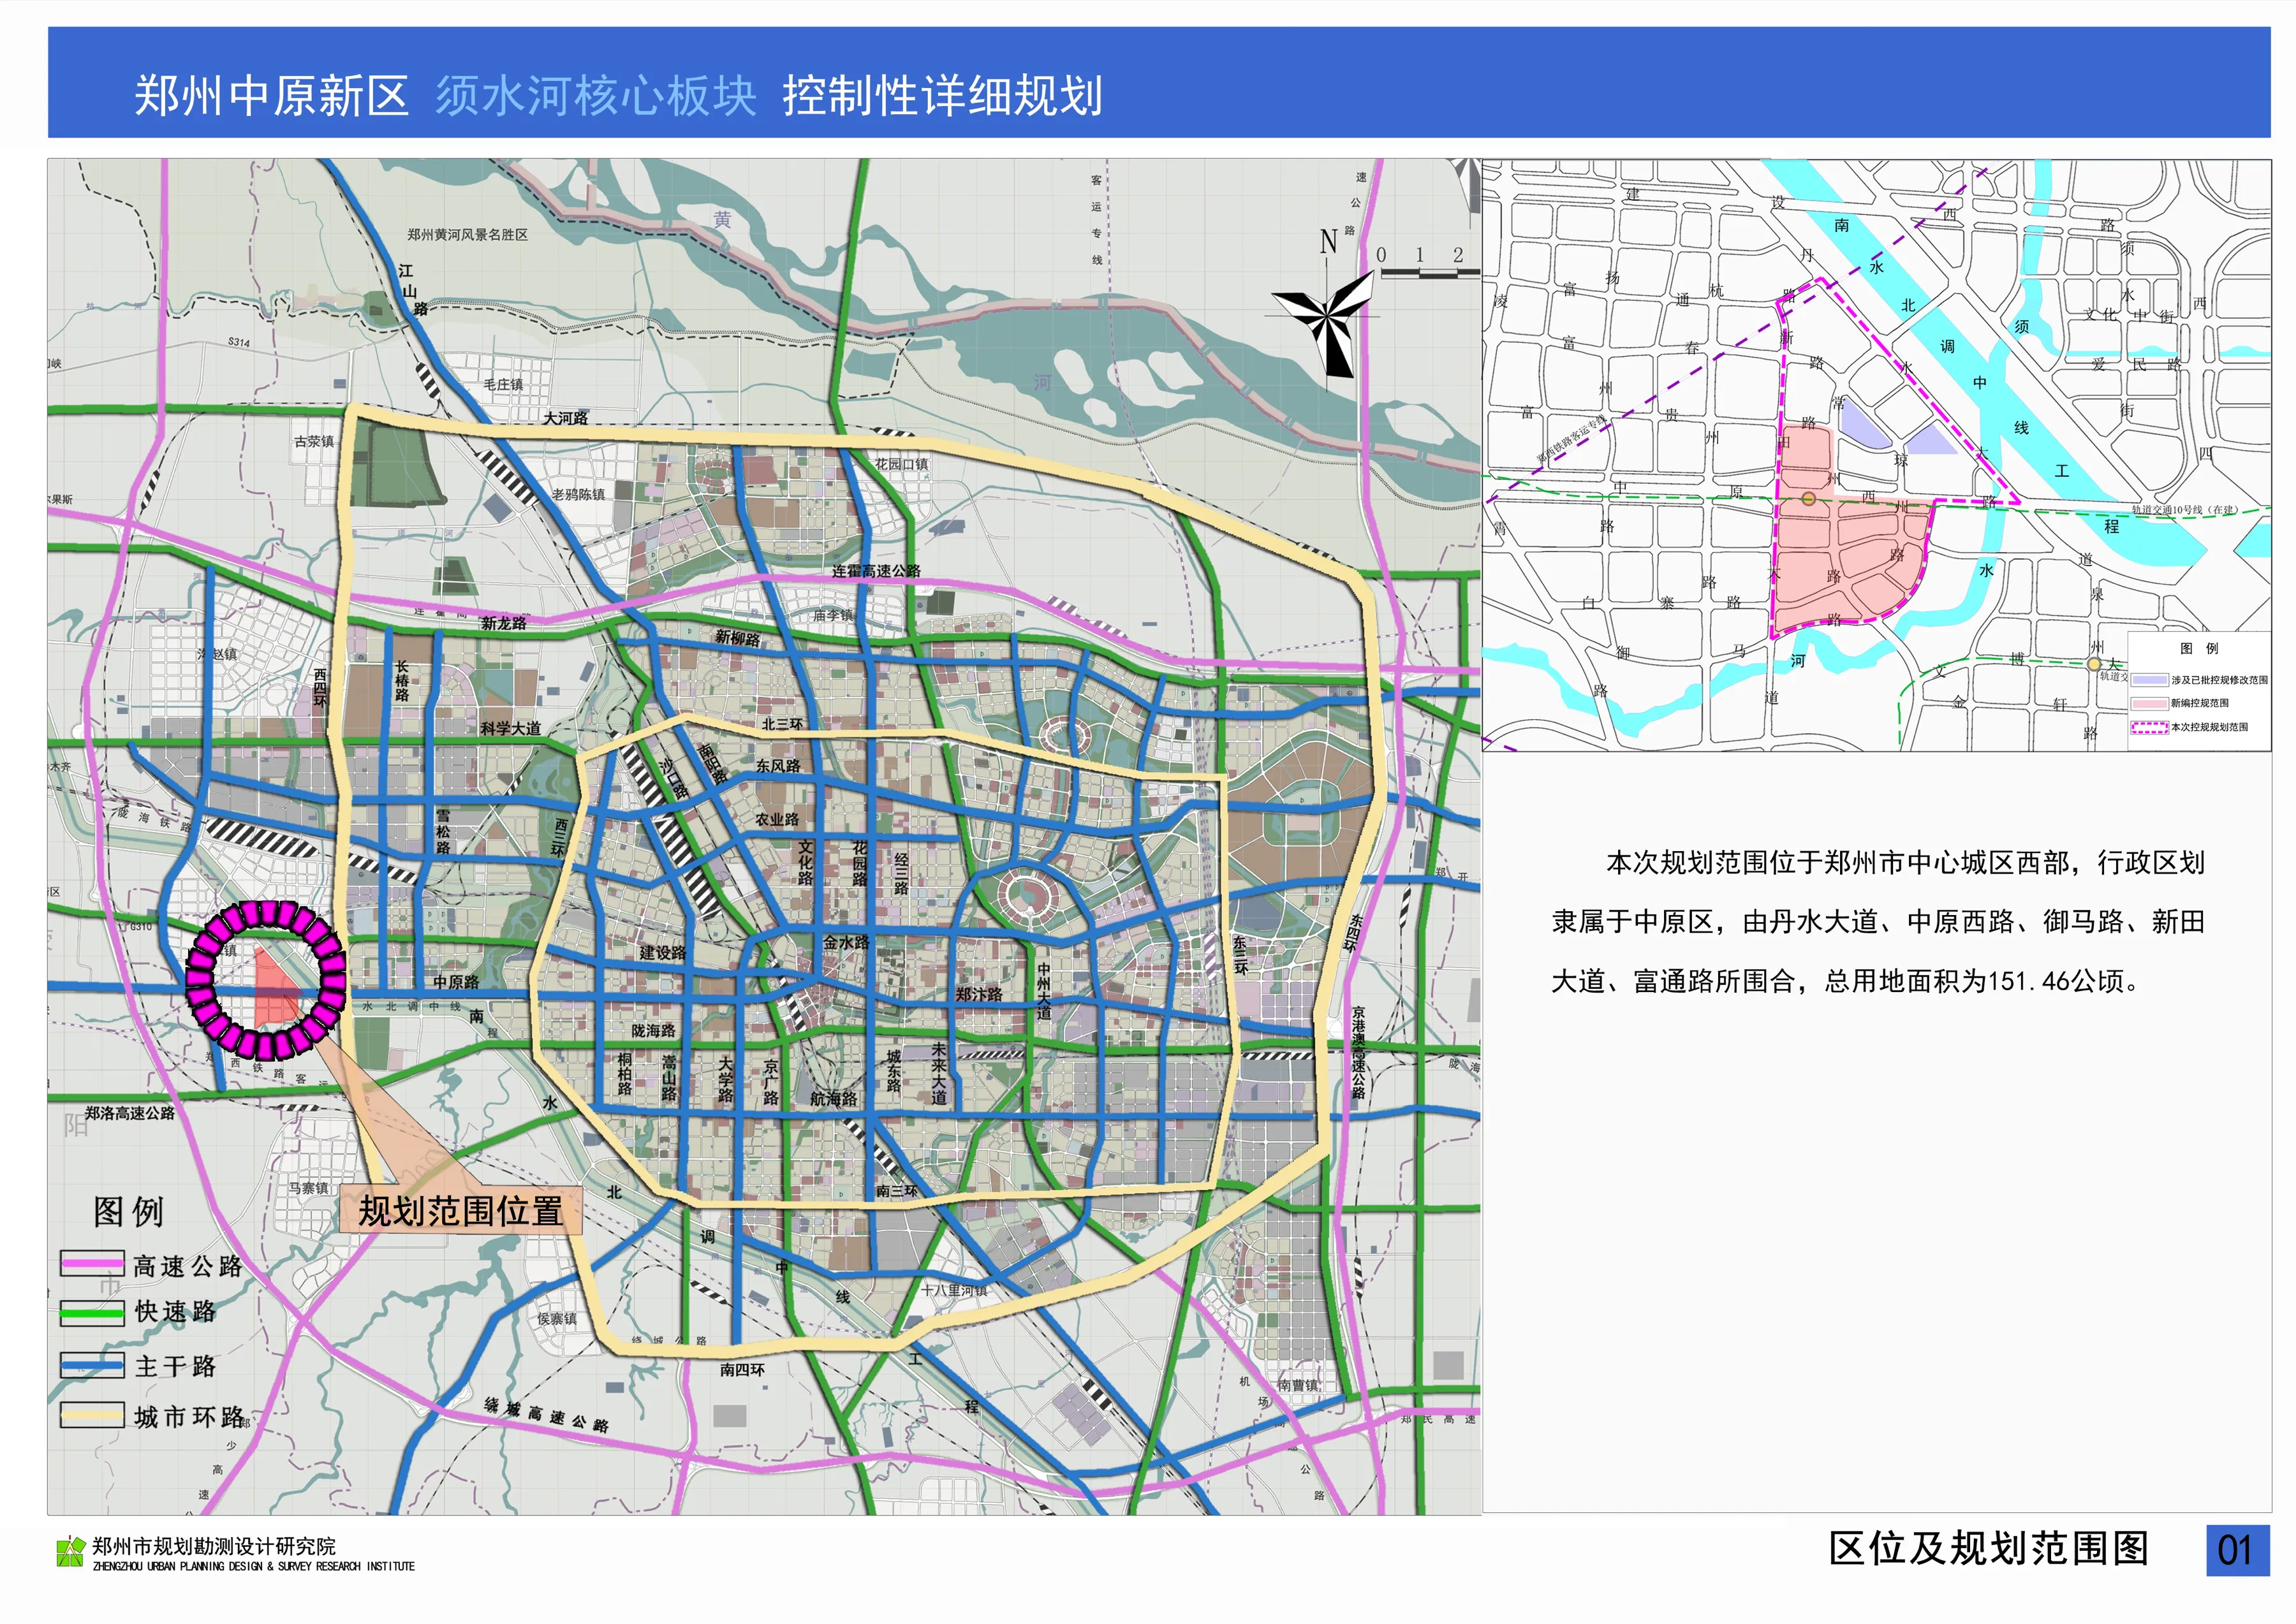Click the red planning area inside magenta ring
The image size is (2296, 1624).
coord(276,989)
